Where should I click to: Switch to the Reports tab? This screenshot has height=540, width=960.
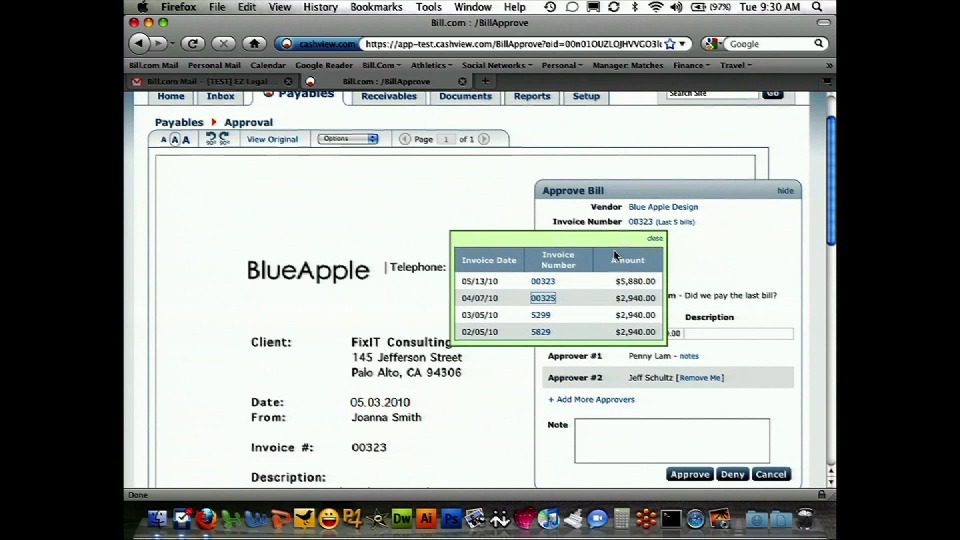point(531,96)
